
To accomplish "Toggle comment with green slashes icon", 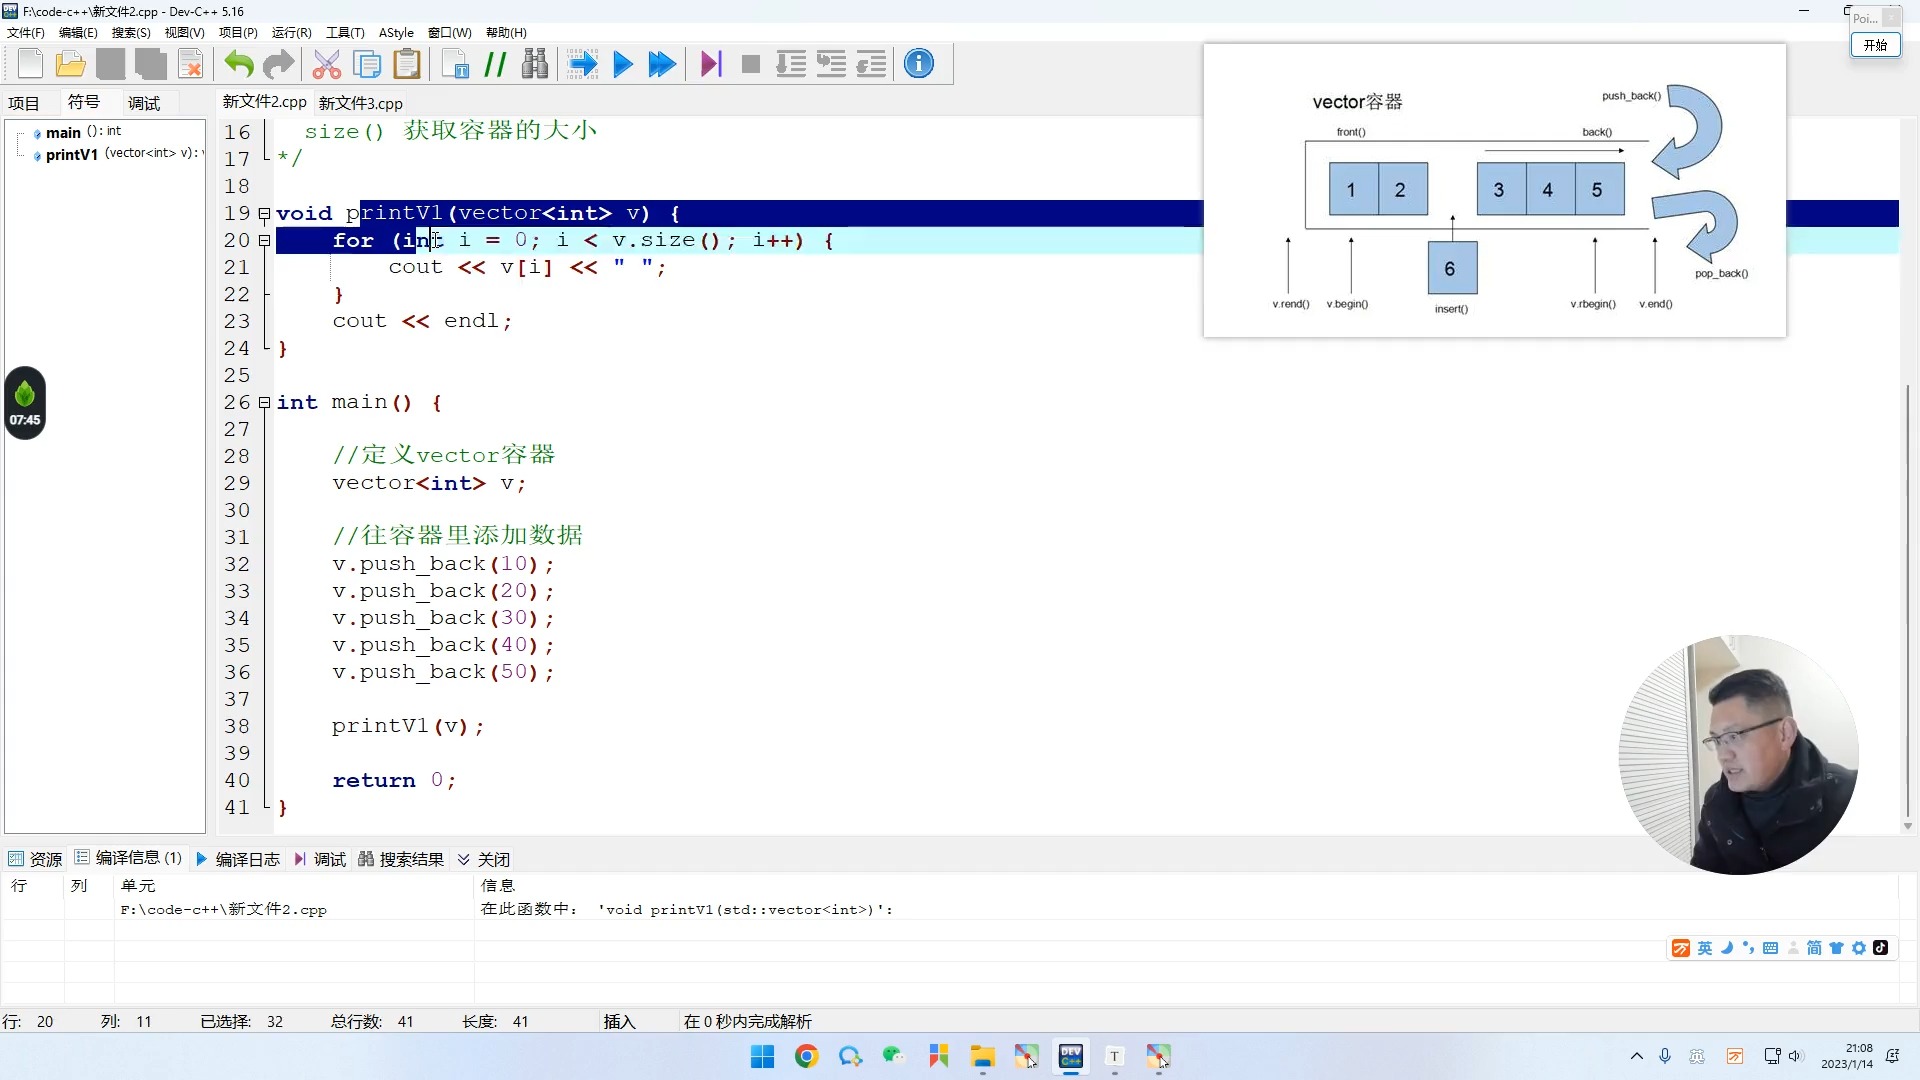I will click(x=495, y=65).
